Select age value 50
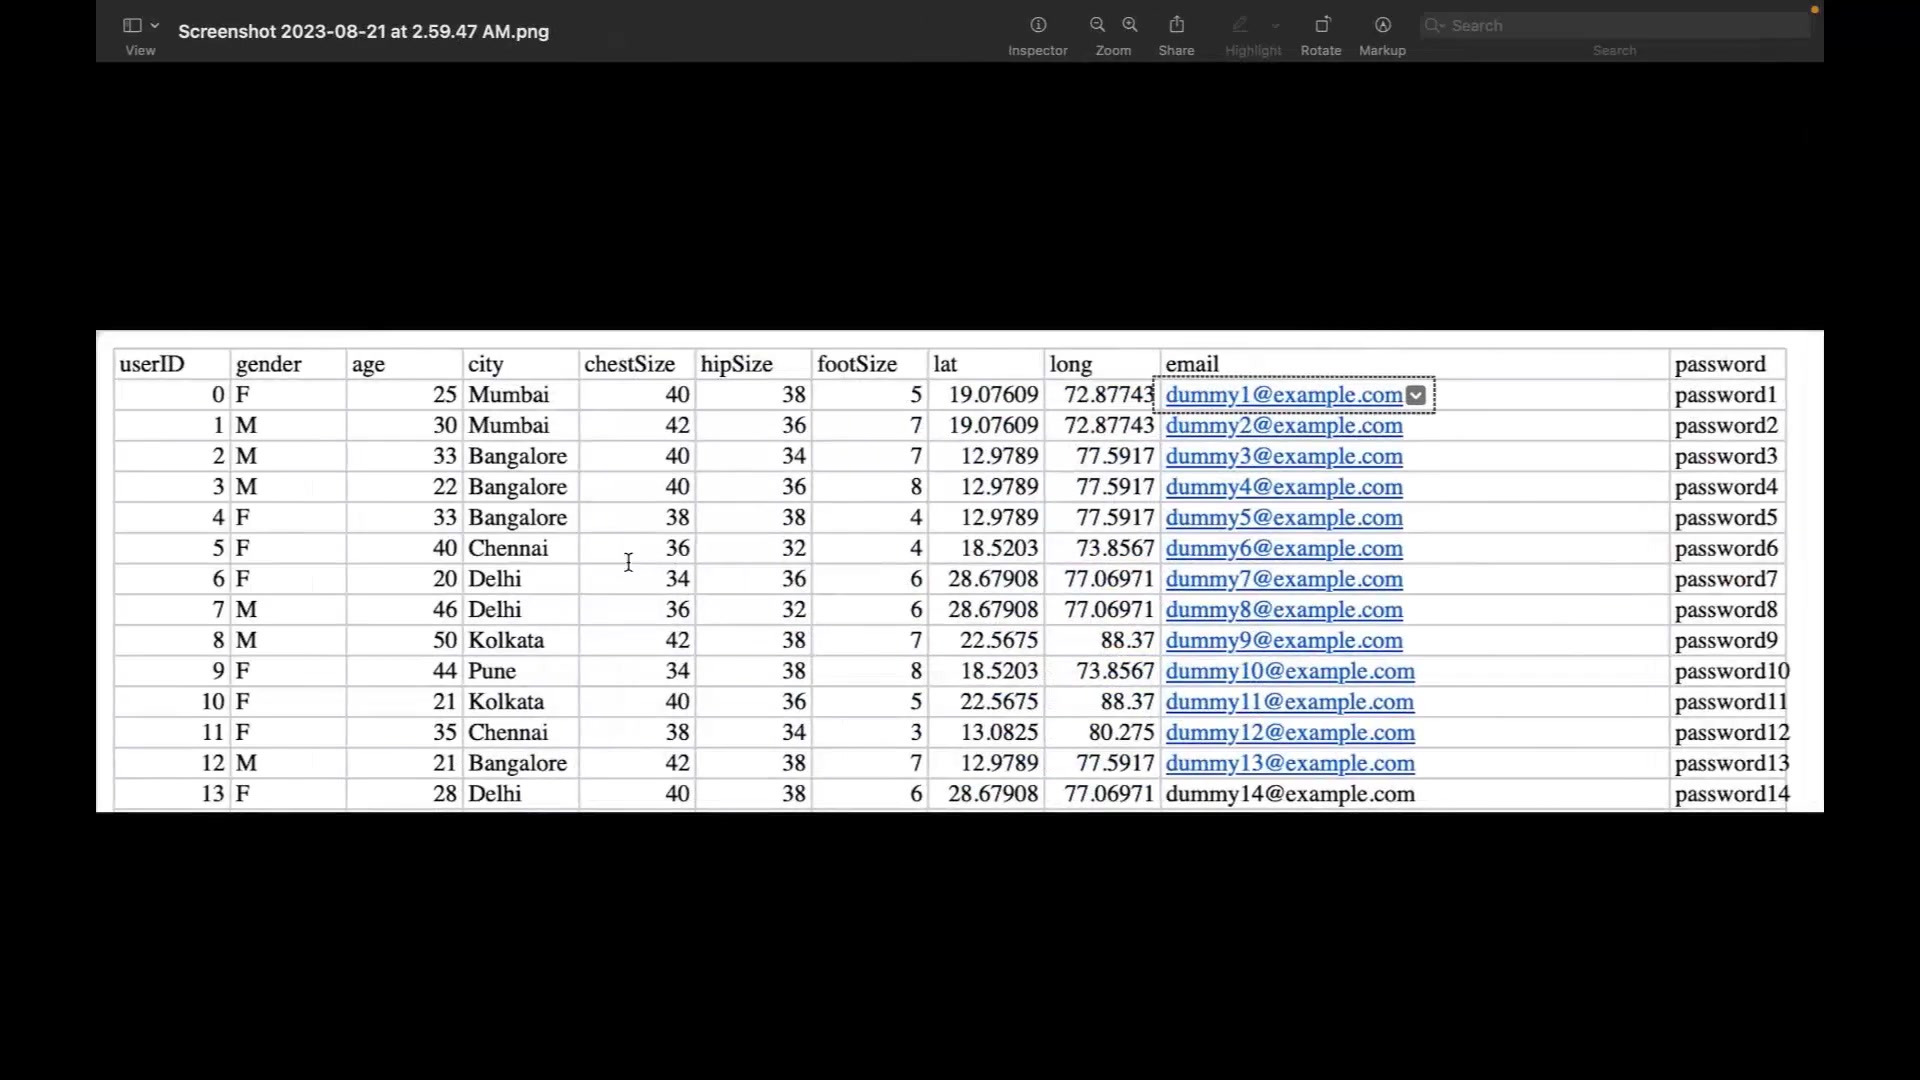This screenshot has width=1920, height=1080. (x=445, y=640)
